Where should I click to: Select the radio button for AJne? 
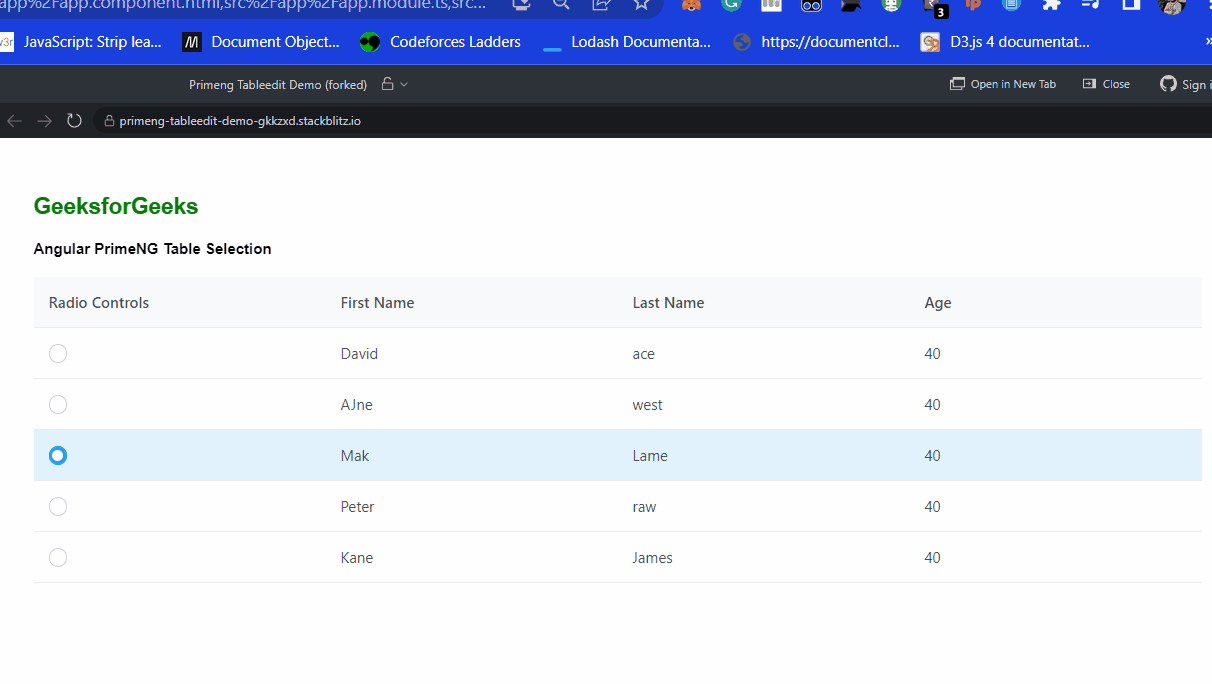[x=58, y=404]
